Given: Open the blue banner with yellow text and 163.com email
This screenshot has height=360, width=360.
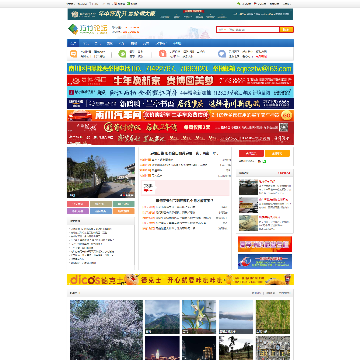Looking at the screenshot, I should tap(180, 69).
